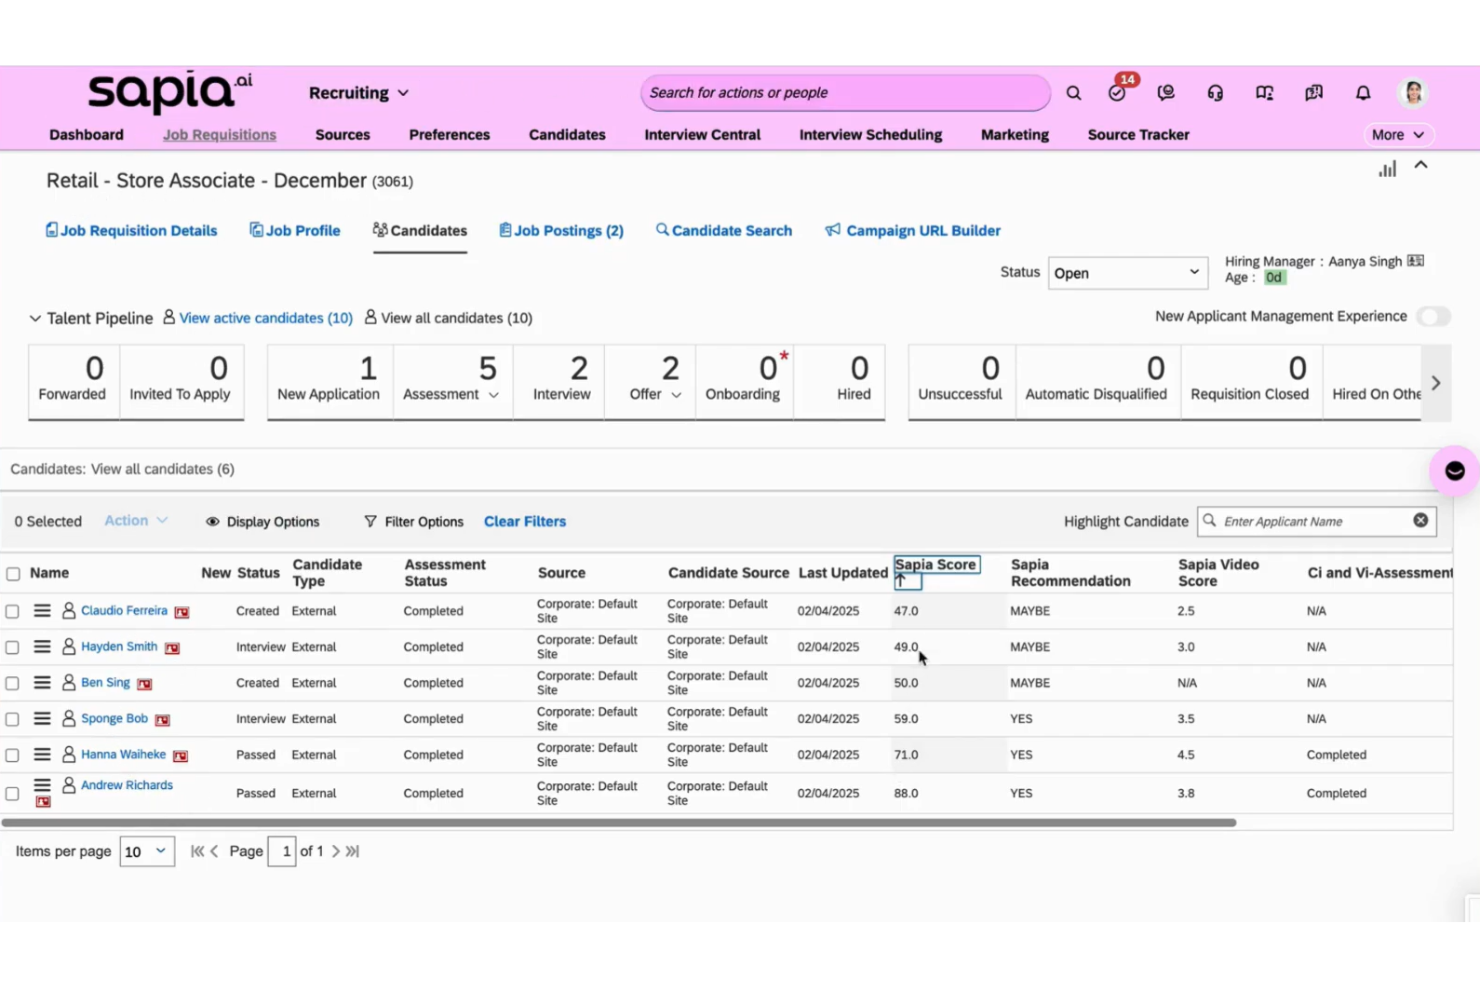Show more pipeline stages with right arrow
This screenshot has width=1480, height=987.
(x=1436, y=383)
